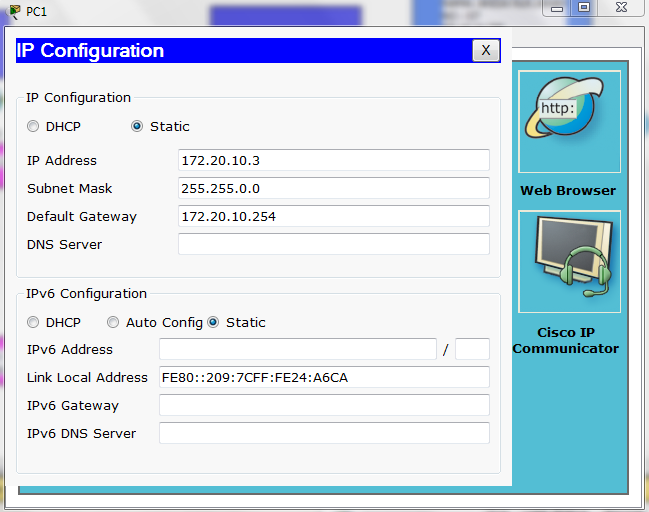Click the Default Gateway field
The width and height of the screenshot is (649, 512).
pyautogui.click(x=334, y=216)
